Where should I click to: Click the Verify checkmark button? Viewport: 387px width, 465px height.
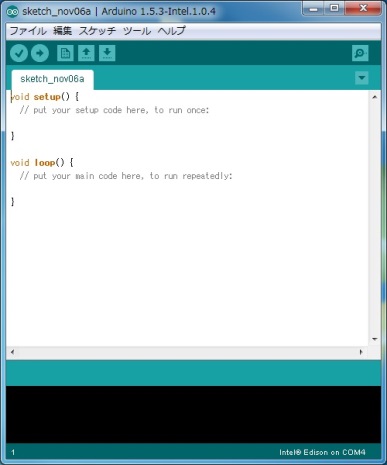coord(19,53)
